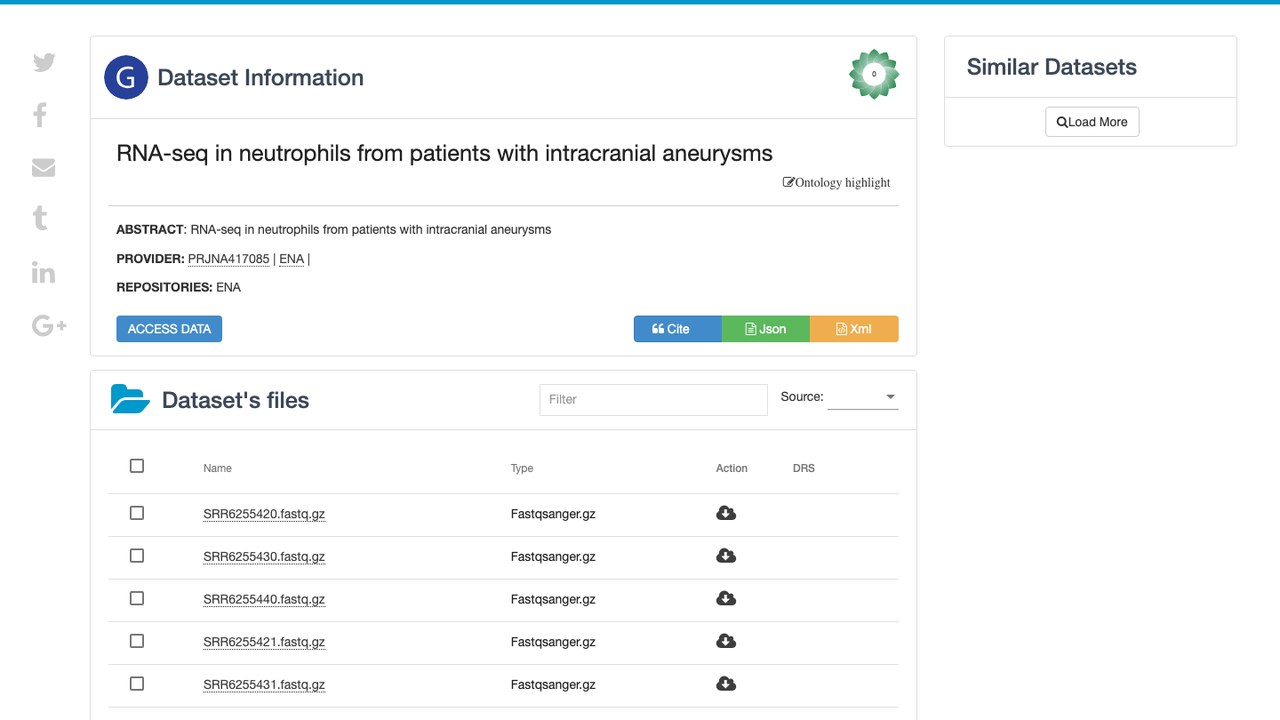The image size is (1280, 720).
Task: Share dataset on Google Plus
Action: [49, 325]
